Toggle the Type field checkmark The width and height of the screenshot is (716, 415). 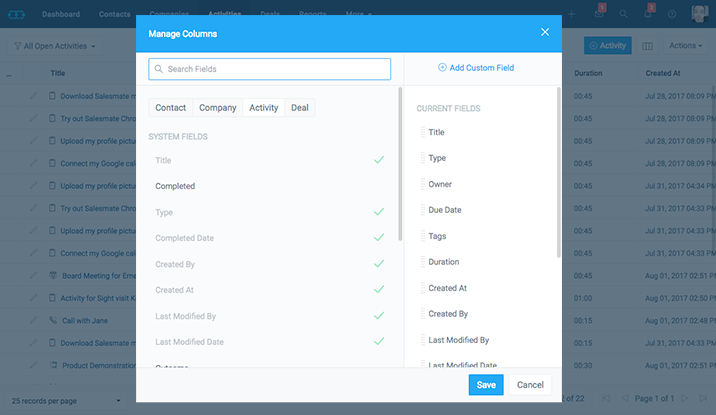379,212
